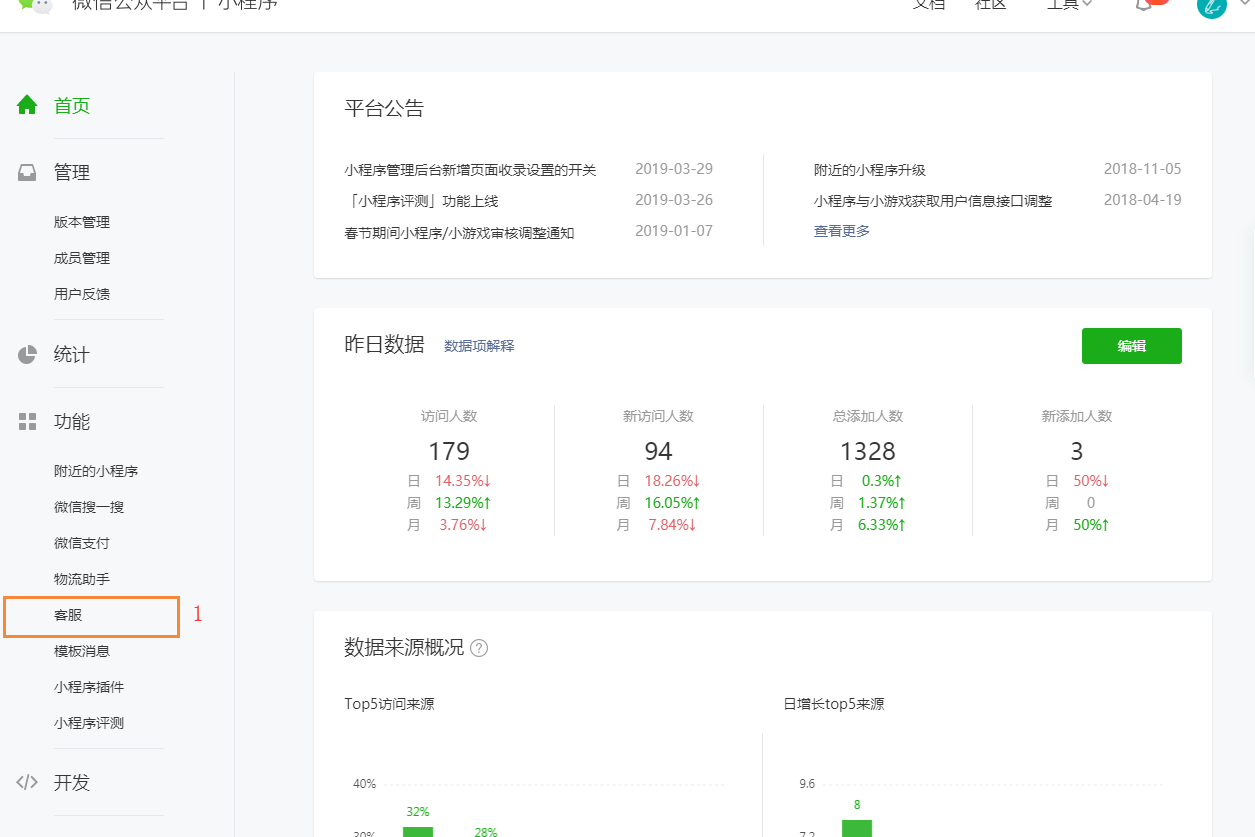Click the 统计 pie chart icon
This screenshot has height=837, width=1255.
(x=27, y=355)
